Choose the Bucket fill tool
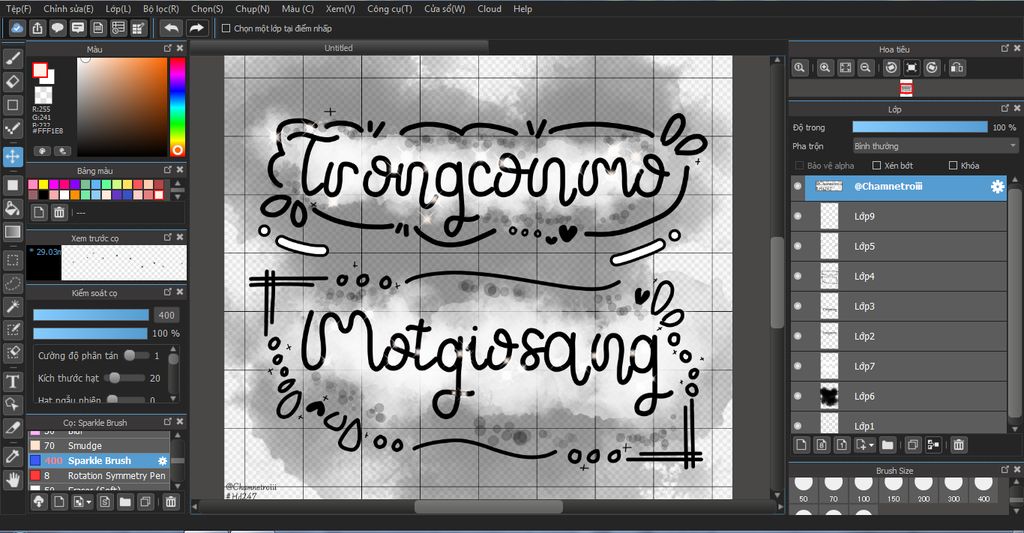This screenshot has width=1024, height=533. 12,208
